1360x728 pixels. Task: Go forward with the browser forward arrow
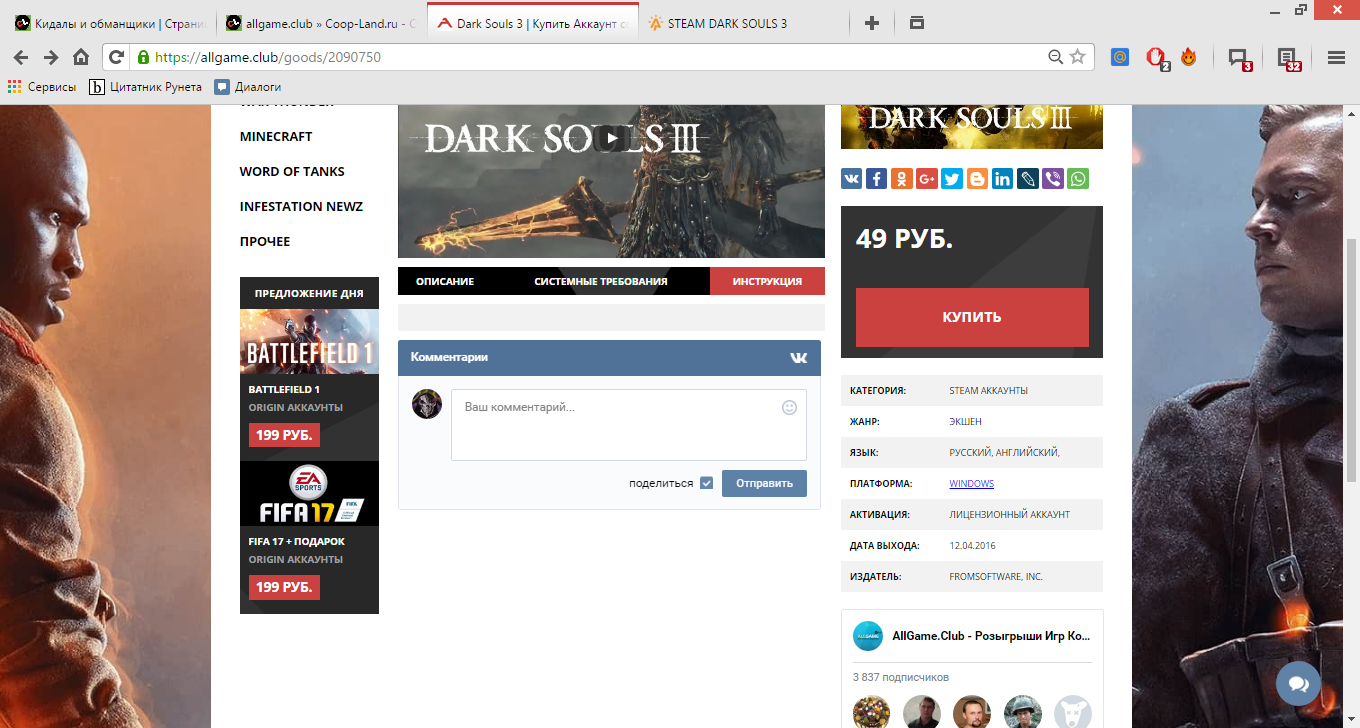point(51,57)
